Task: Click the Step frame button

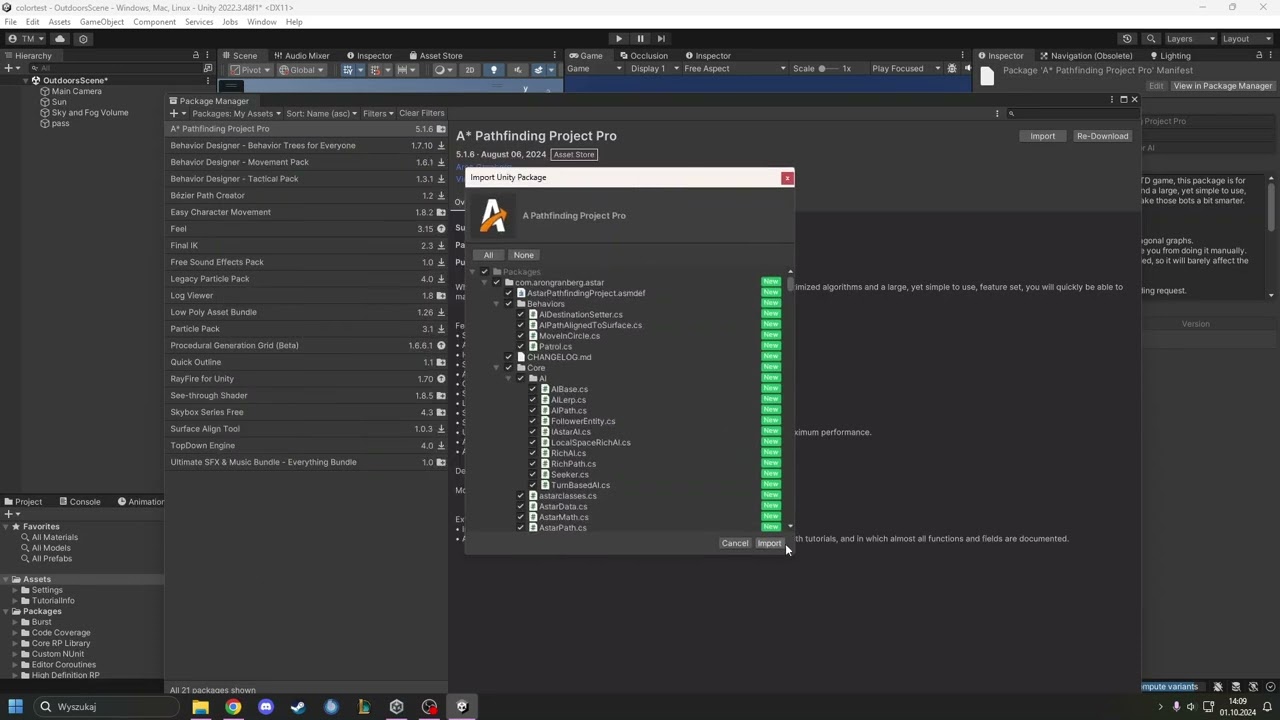Action: 661,39
